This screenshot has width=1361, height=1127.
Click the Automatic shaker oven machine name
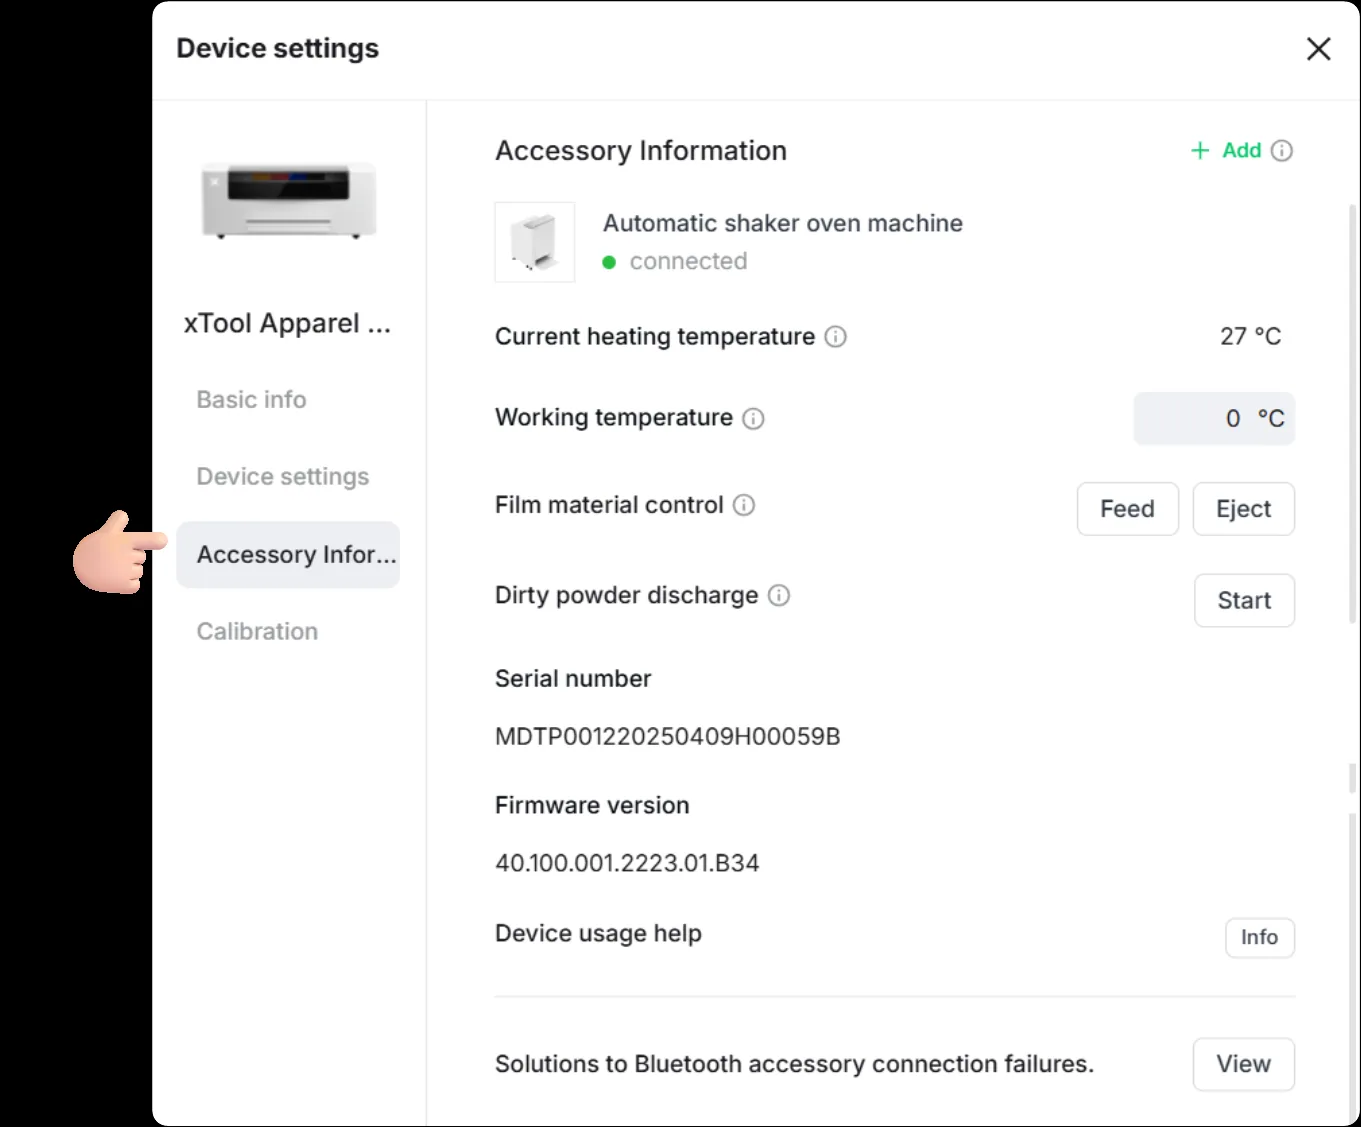click(783, 223)
